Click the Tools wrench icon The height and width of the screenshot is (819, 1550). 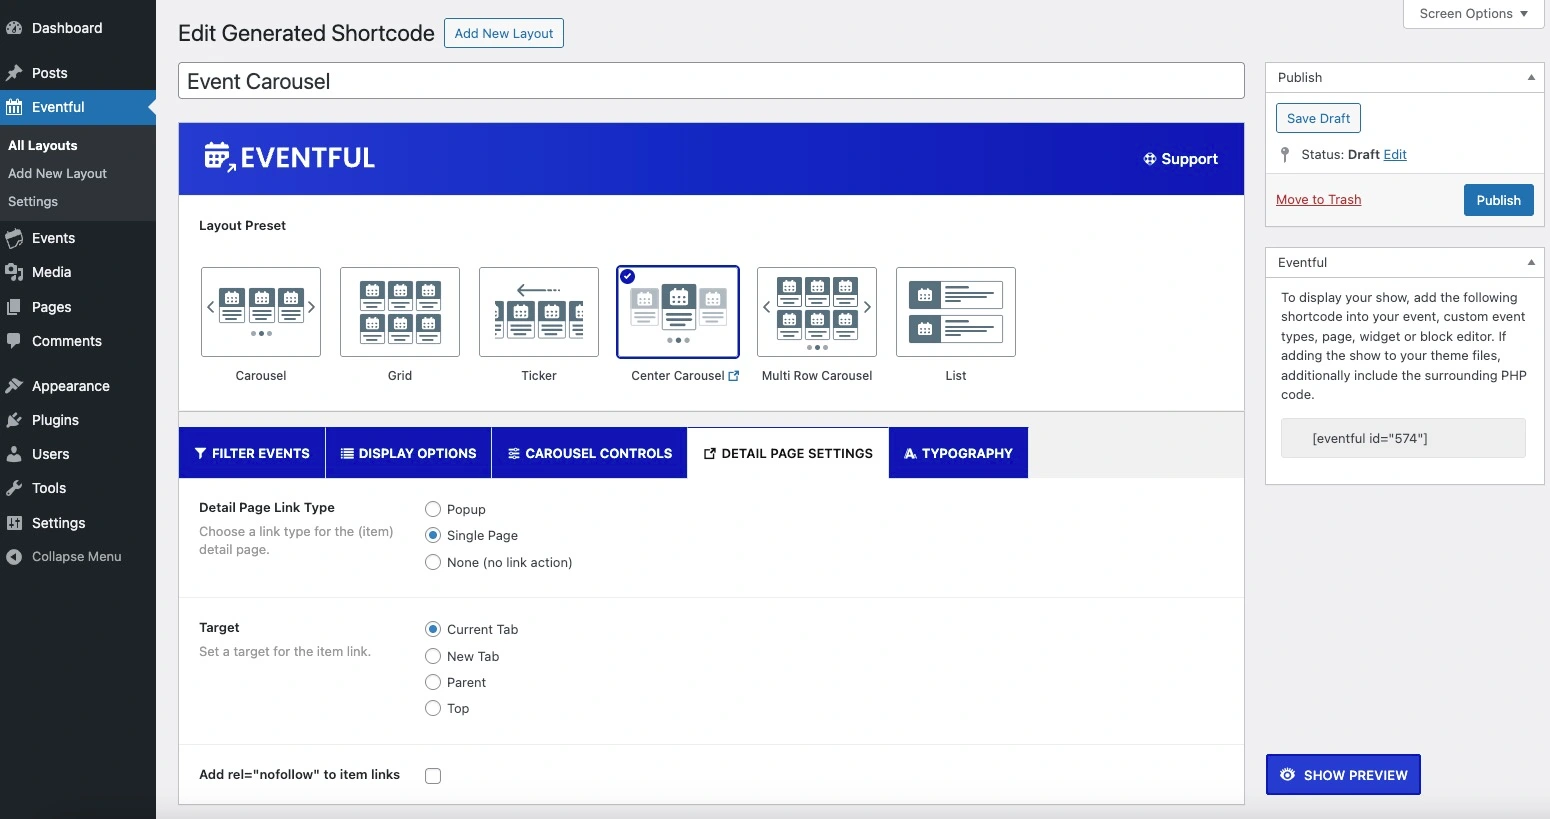pos(14,488)
